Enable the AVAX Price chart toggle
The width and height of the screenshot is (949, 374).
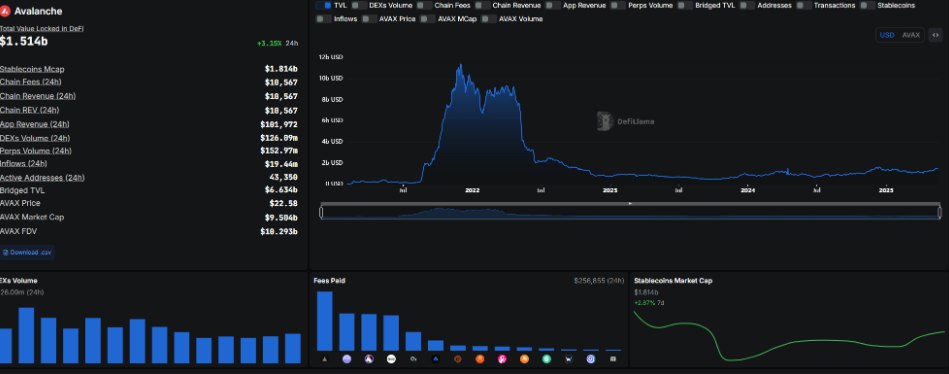[x=369, y=19]
